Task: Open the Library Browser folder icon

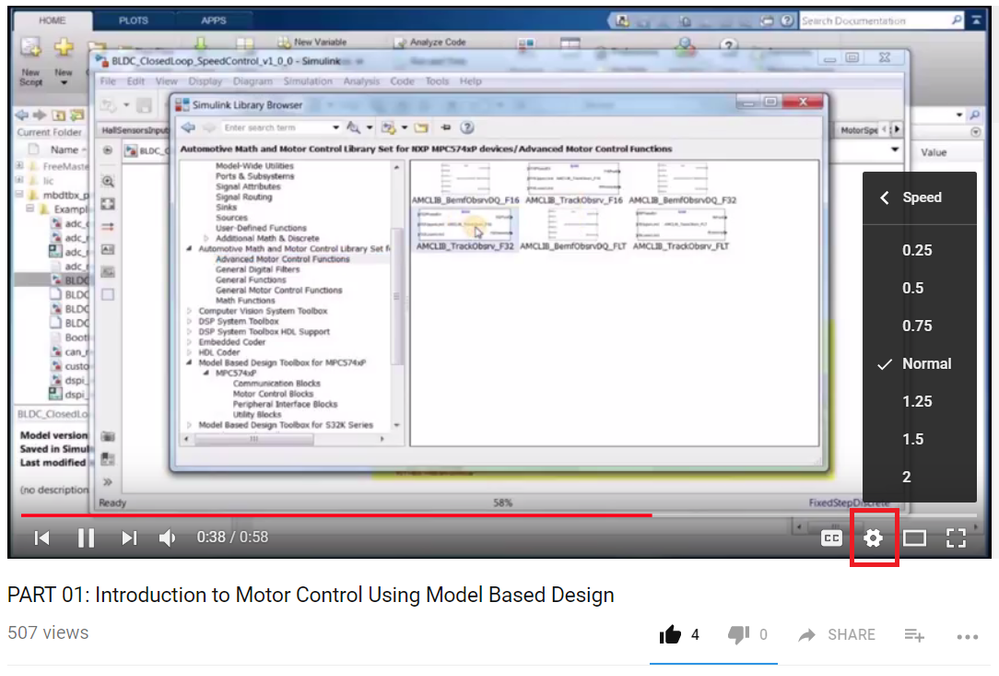Action: point(421,127)
